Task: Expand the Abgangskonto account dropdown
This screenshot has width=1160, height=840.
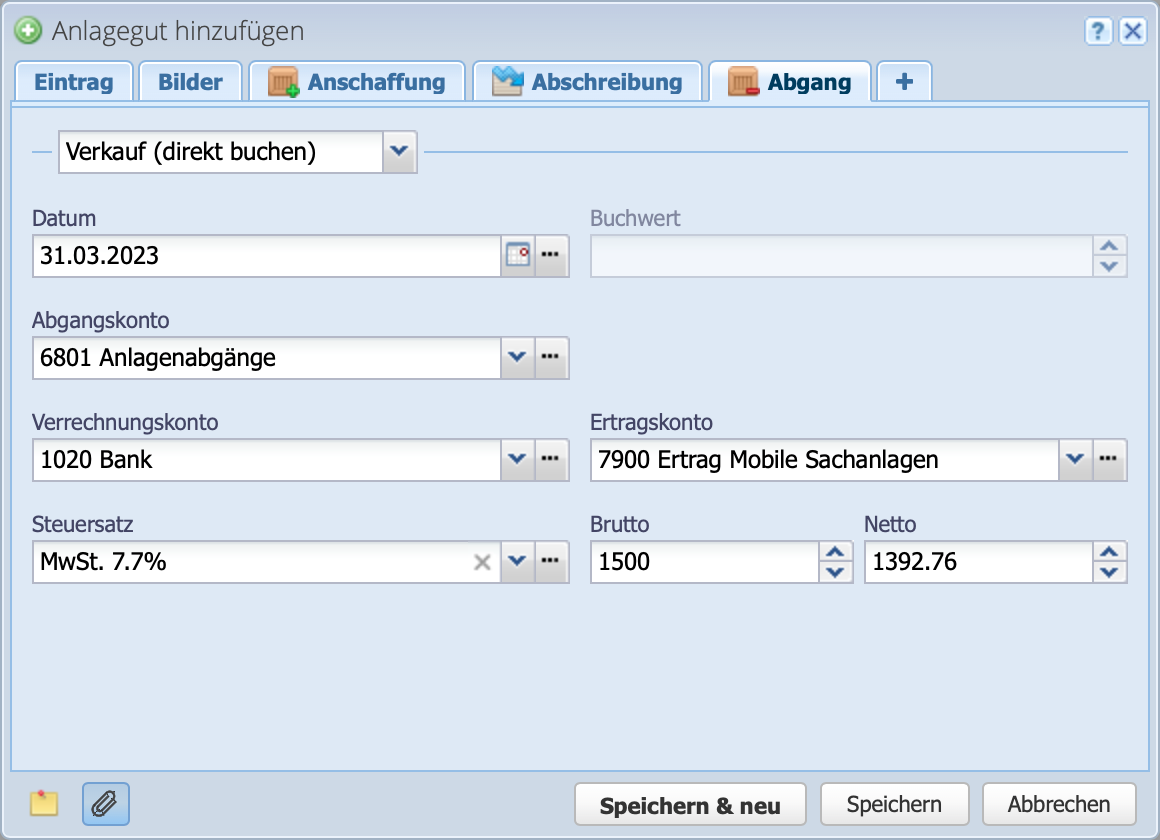Action: coord(517,358)
